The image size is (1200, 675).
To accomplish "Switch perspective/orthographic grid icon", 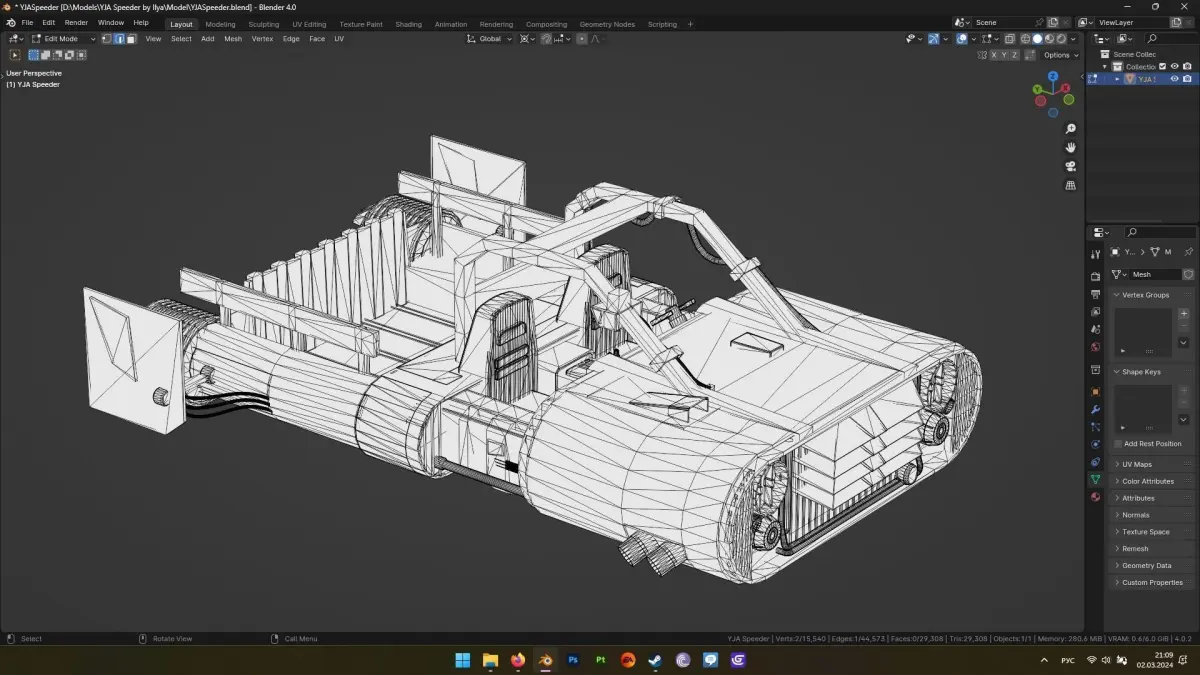I will tap(1071, 185).
